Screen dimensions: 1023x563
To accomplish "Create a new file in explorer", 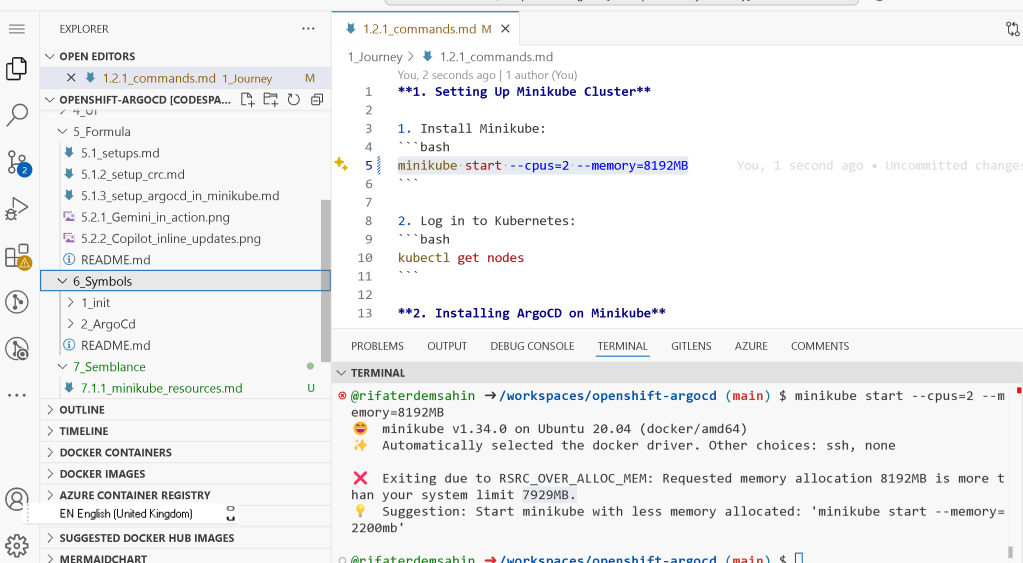I will click(x=247, y=100).
